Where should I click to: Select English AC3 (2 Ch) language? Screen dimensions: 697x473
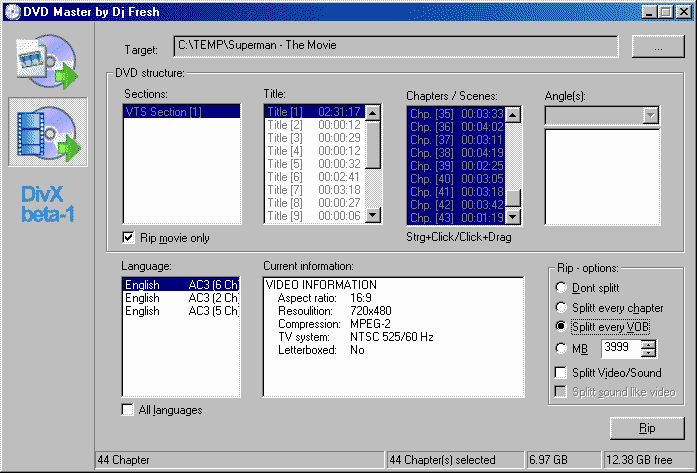[x=181, y=297]
